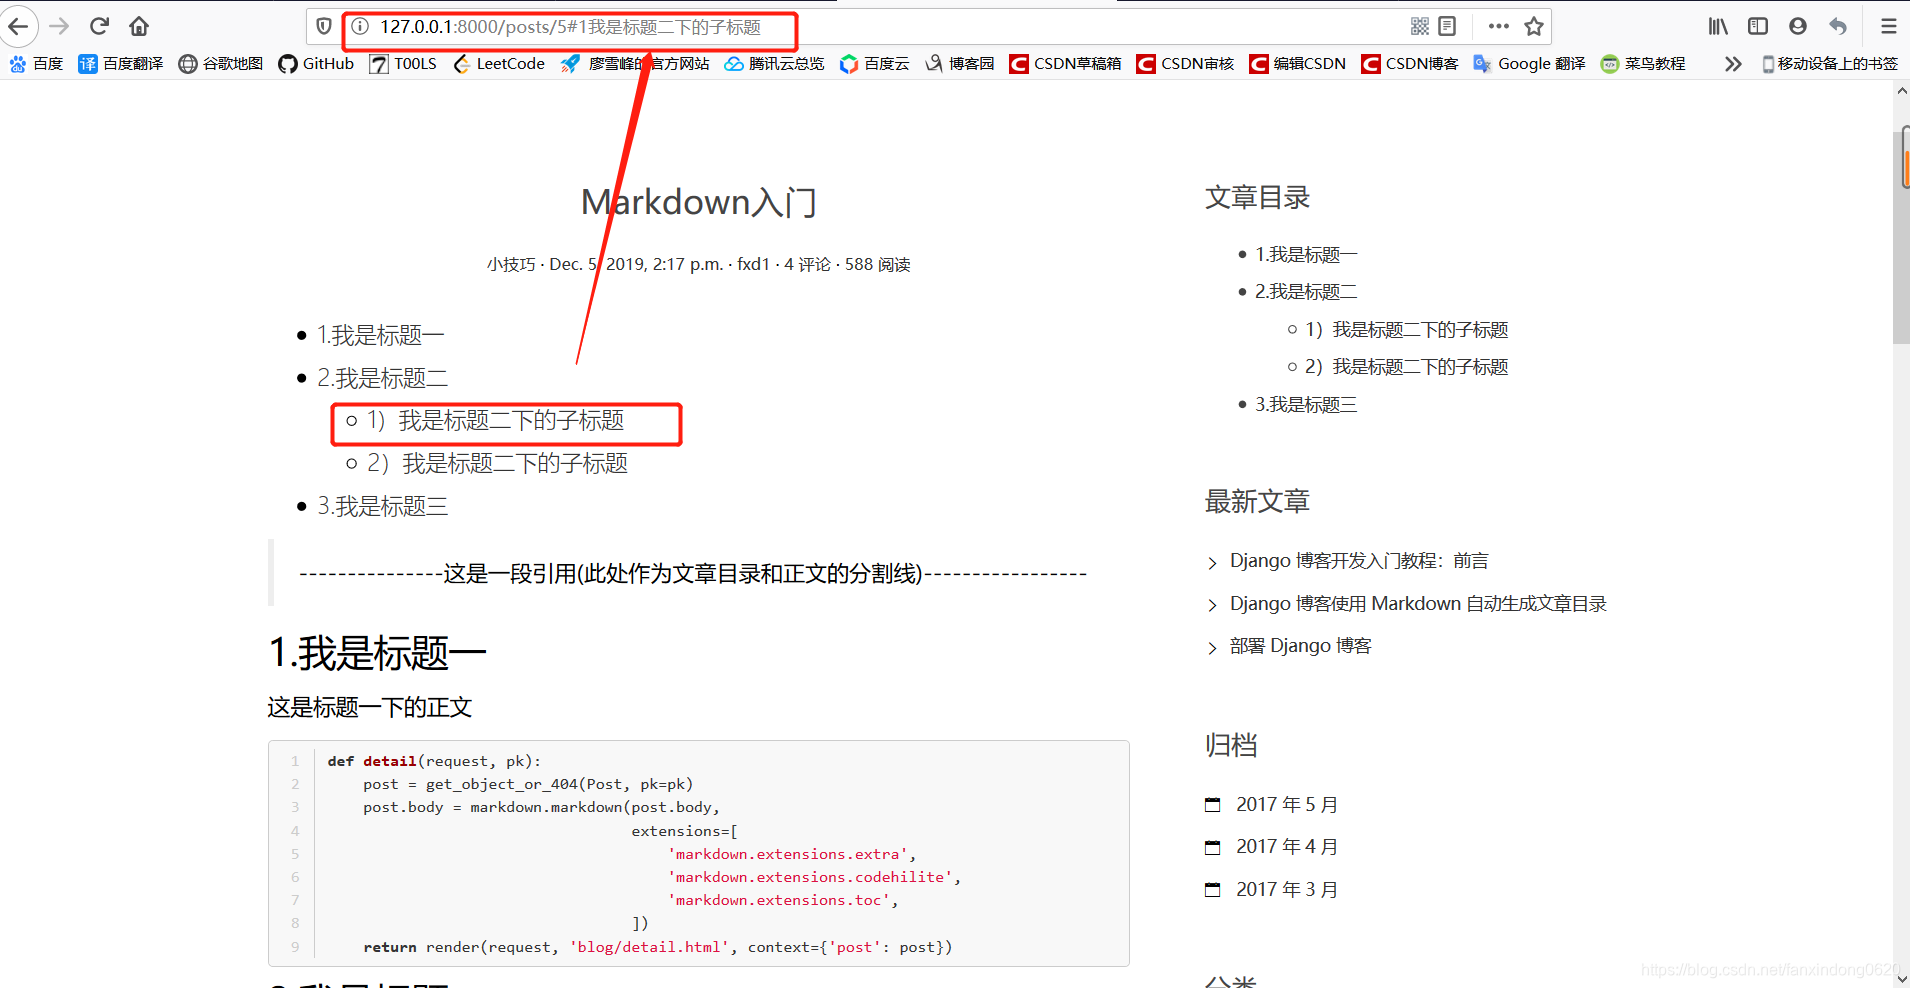Open CSDN草稿箱 bookmark
Viewport: 1910px width, 988px height.
[1066, 64]
